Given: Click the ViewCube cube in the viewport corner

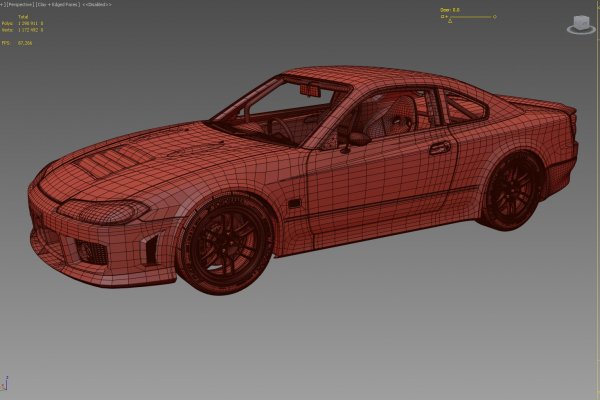Looking at the screenshot, I should pos(580,21).
